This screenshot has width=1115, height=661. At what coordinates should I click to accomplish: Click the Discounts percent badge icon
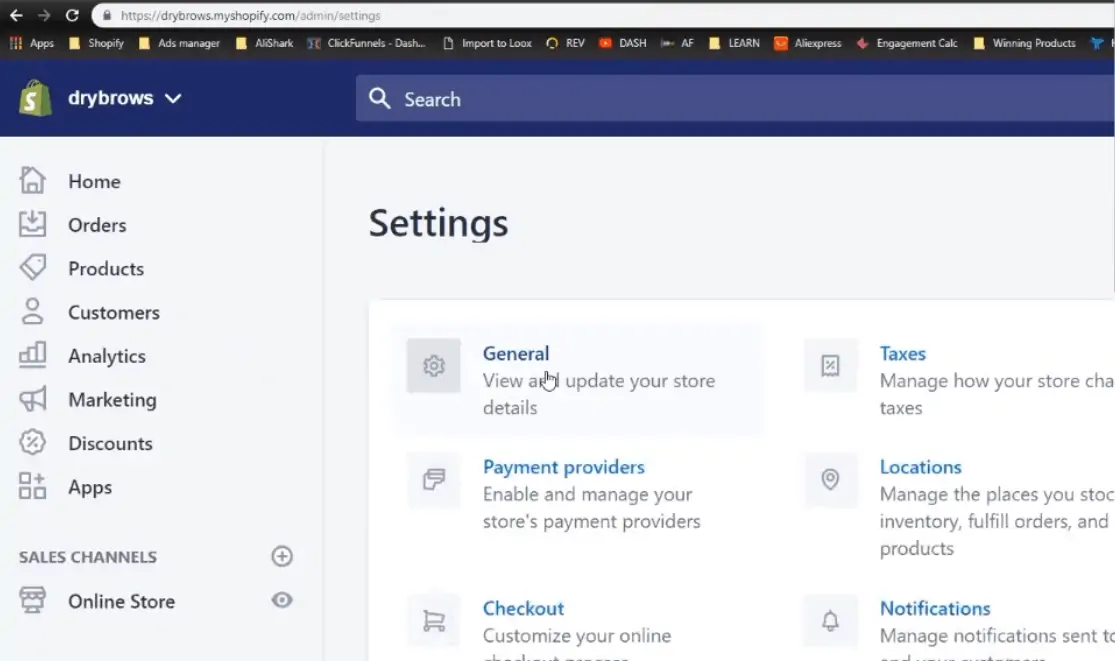tap(33, 443)
